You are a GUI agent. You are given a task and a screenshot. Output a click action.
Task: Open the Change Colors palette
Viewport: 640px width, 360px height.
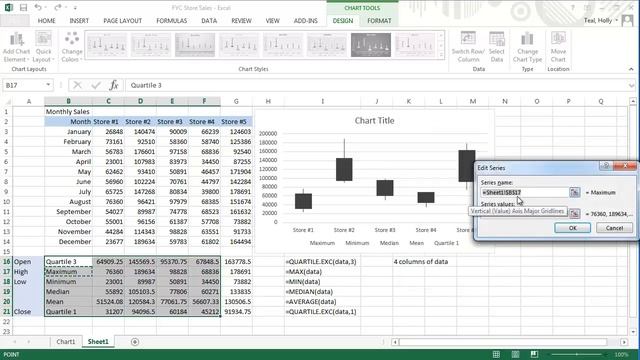(72, 47)
